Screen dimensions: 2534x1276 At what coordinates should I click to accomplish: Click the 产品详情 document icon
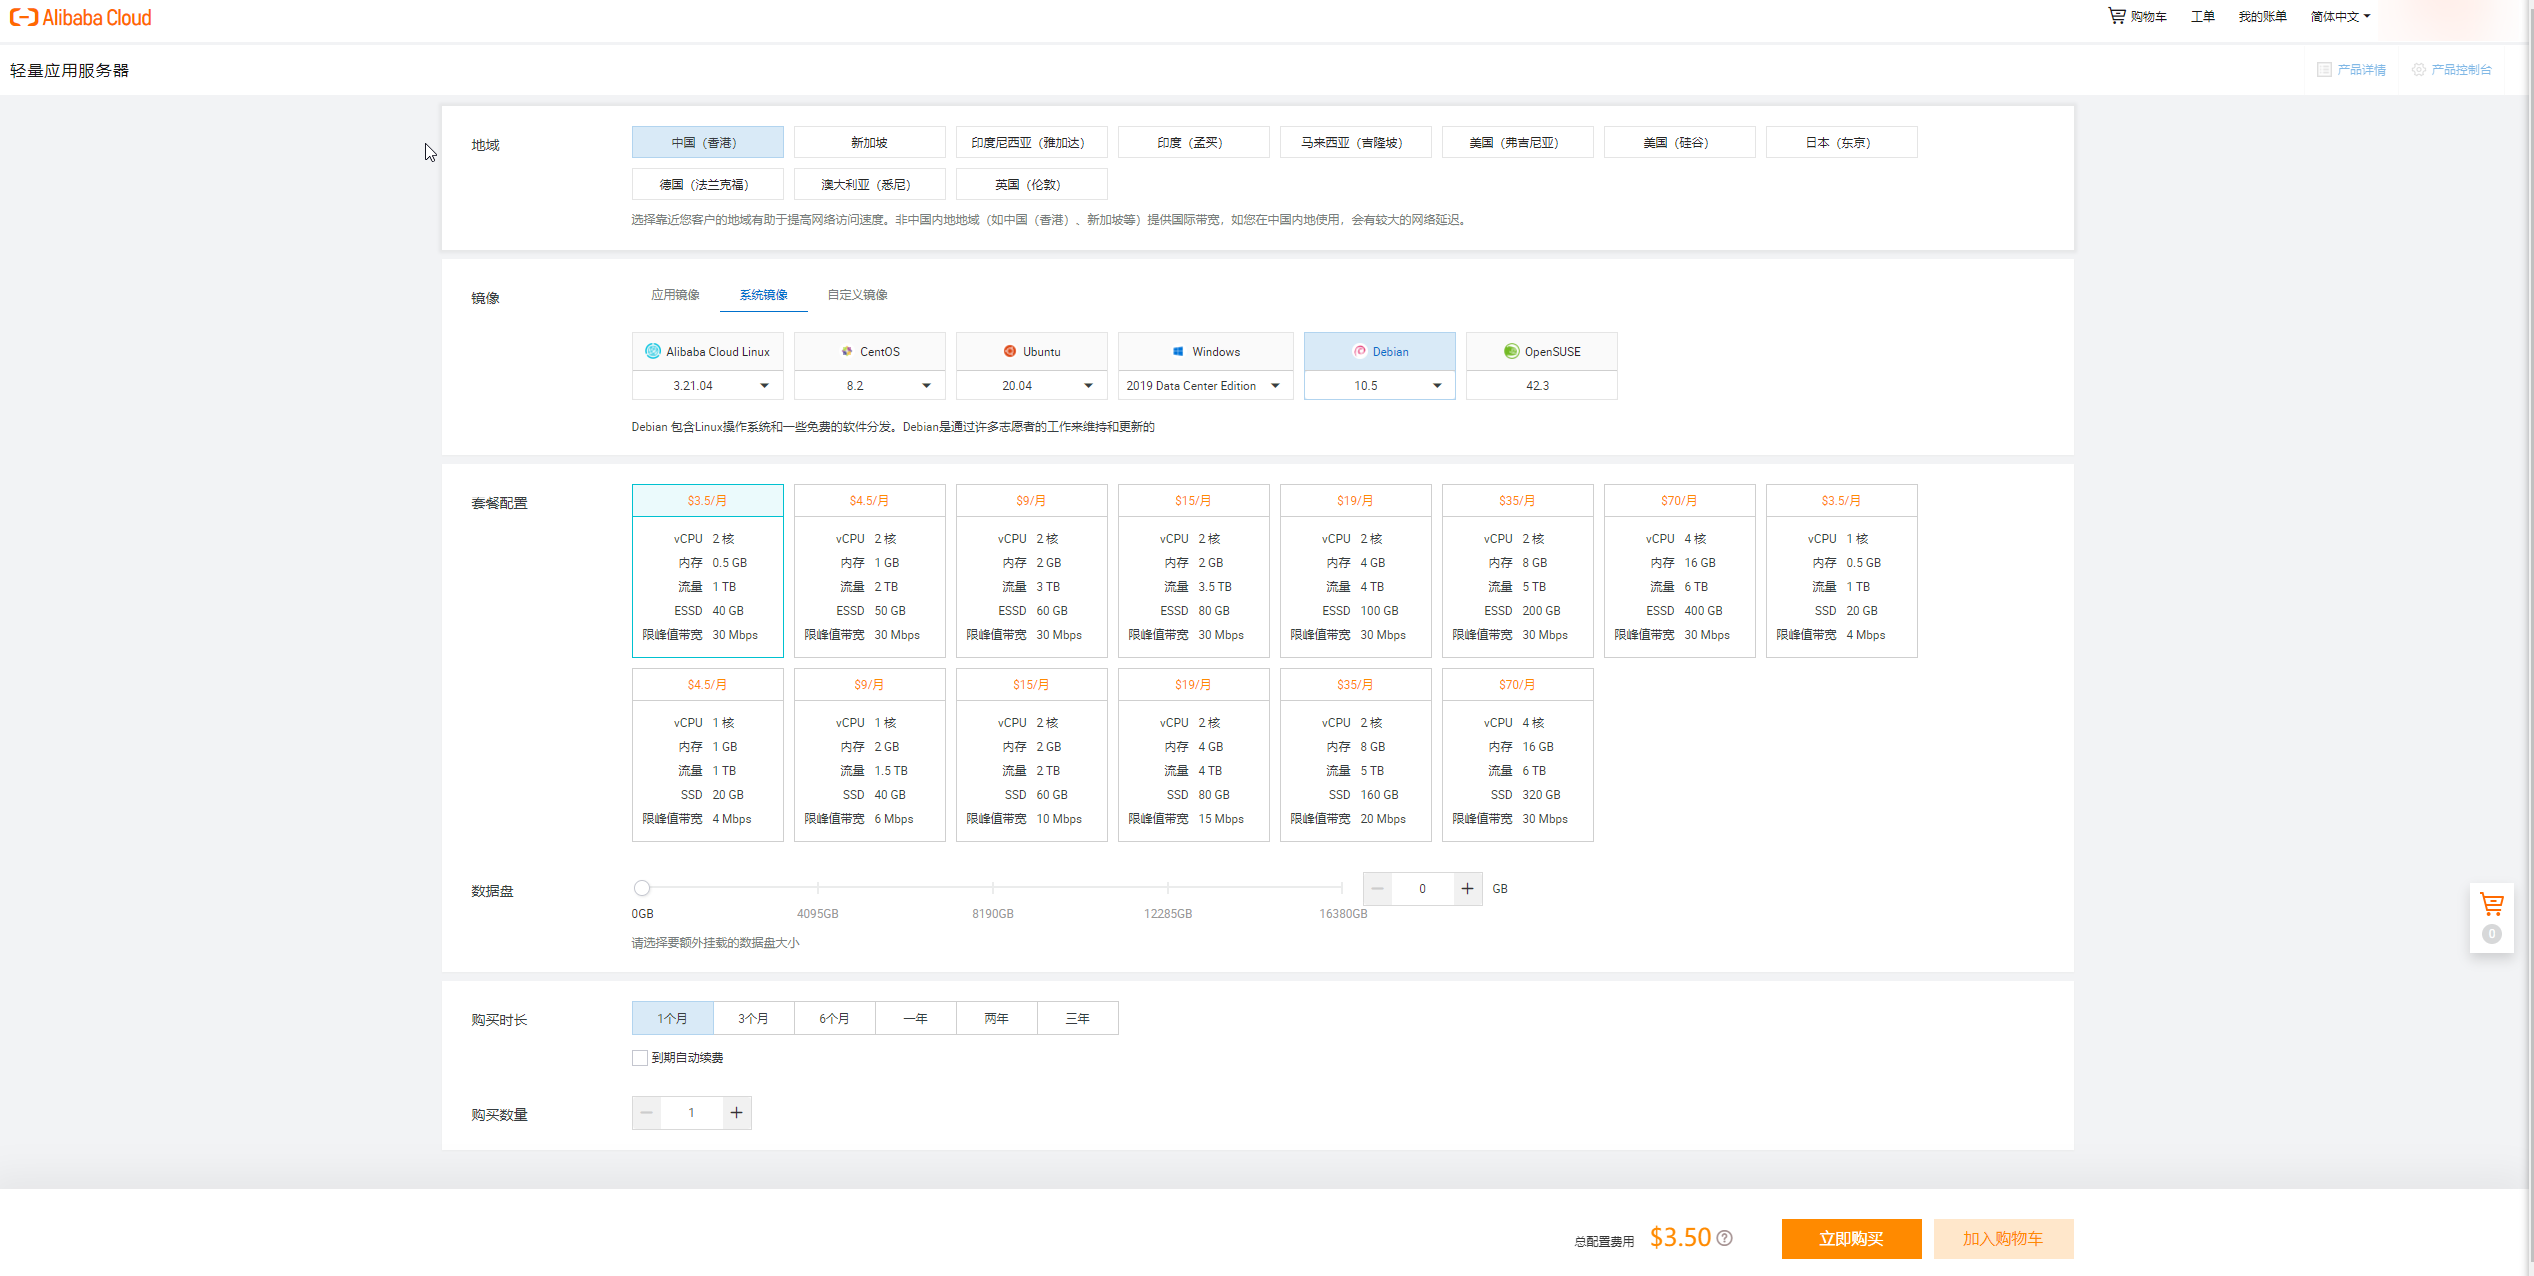pyautogui.click(x=2324, y=69)
